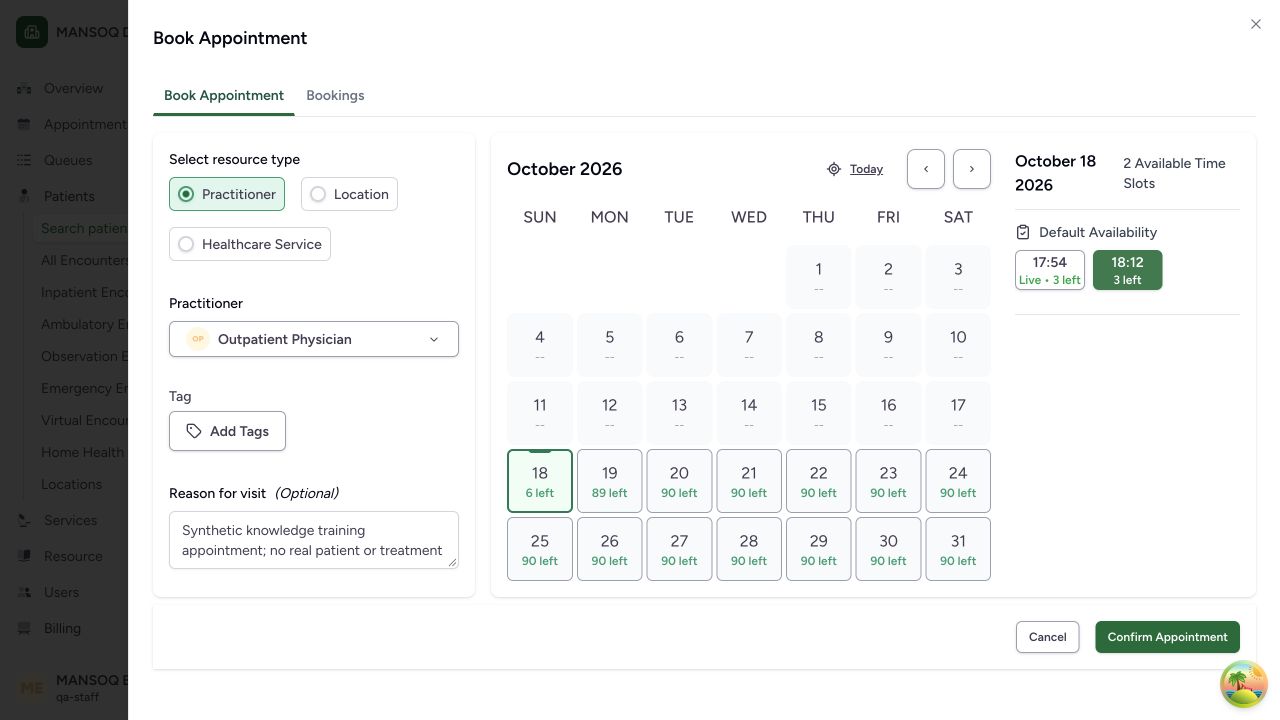Open the Outpatient Physician practitioner dropdown

click(314, 339)
